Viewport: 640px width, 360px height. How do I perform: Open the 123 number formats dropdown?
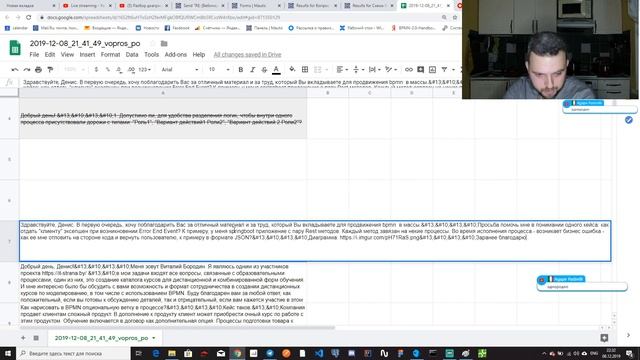(x=144, y=70)
